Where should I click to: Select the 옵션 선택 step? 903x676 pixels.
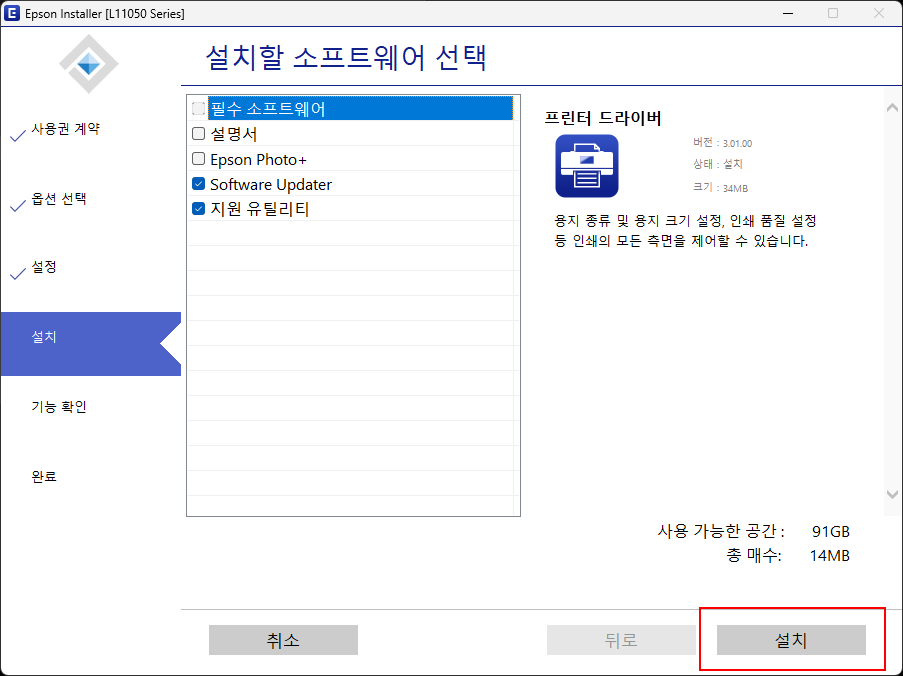(x=59, y=199)
